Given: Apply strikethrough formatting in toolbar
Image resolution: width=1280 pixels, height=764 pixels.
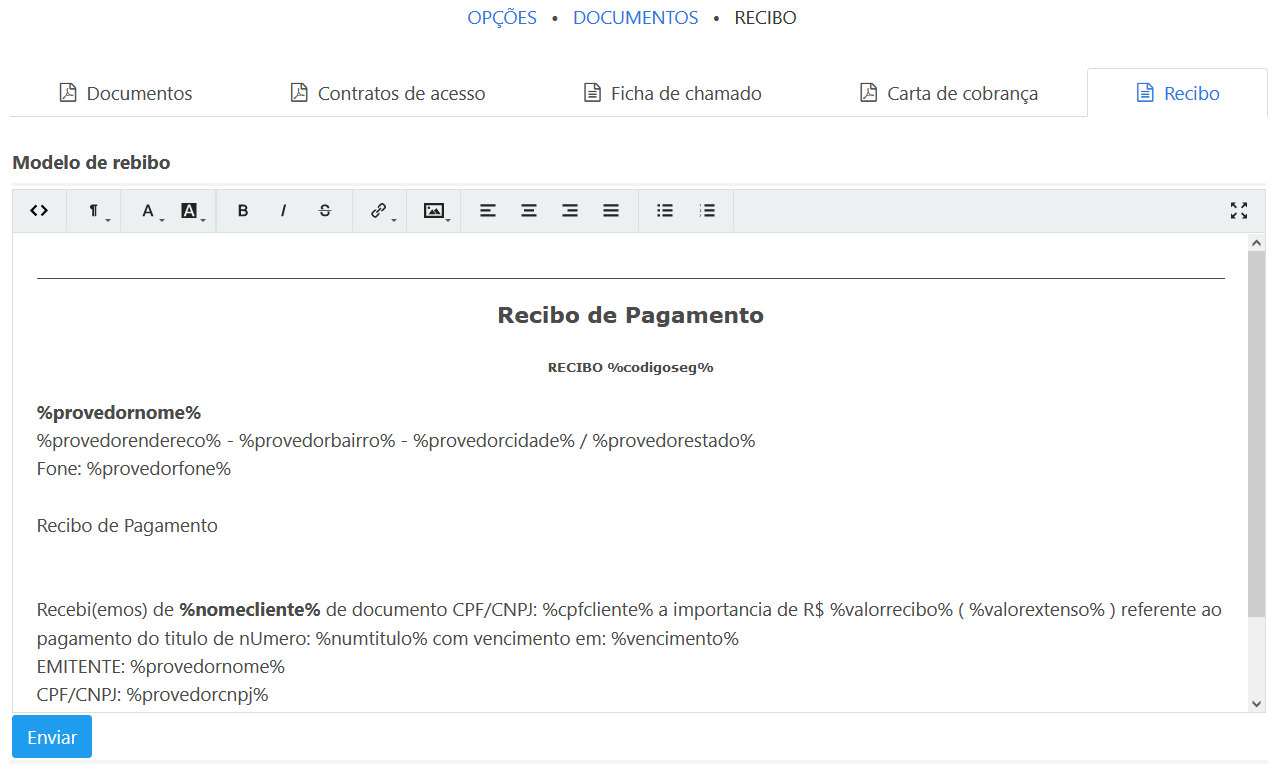Looking at the screenshot, I should 325,211.
